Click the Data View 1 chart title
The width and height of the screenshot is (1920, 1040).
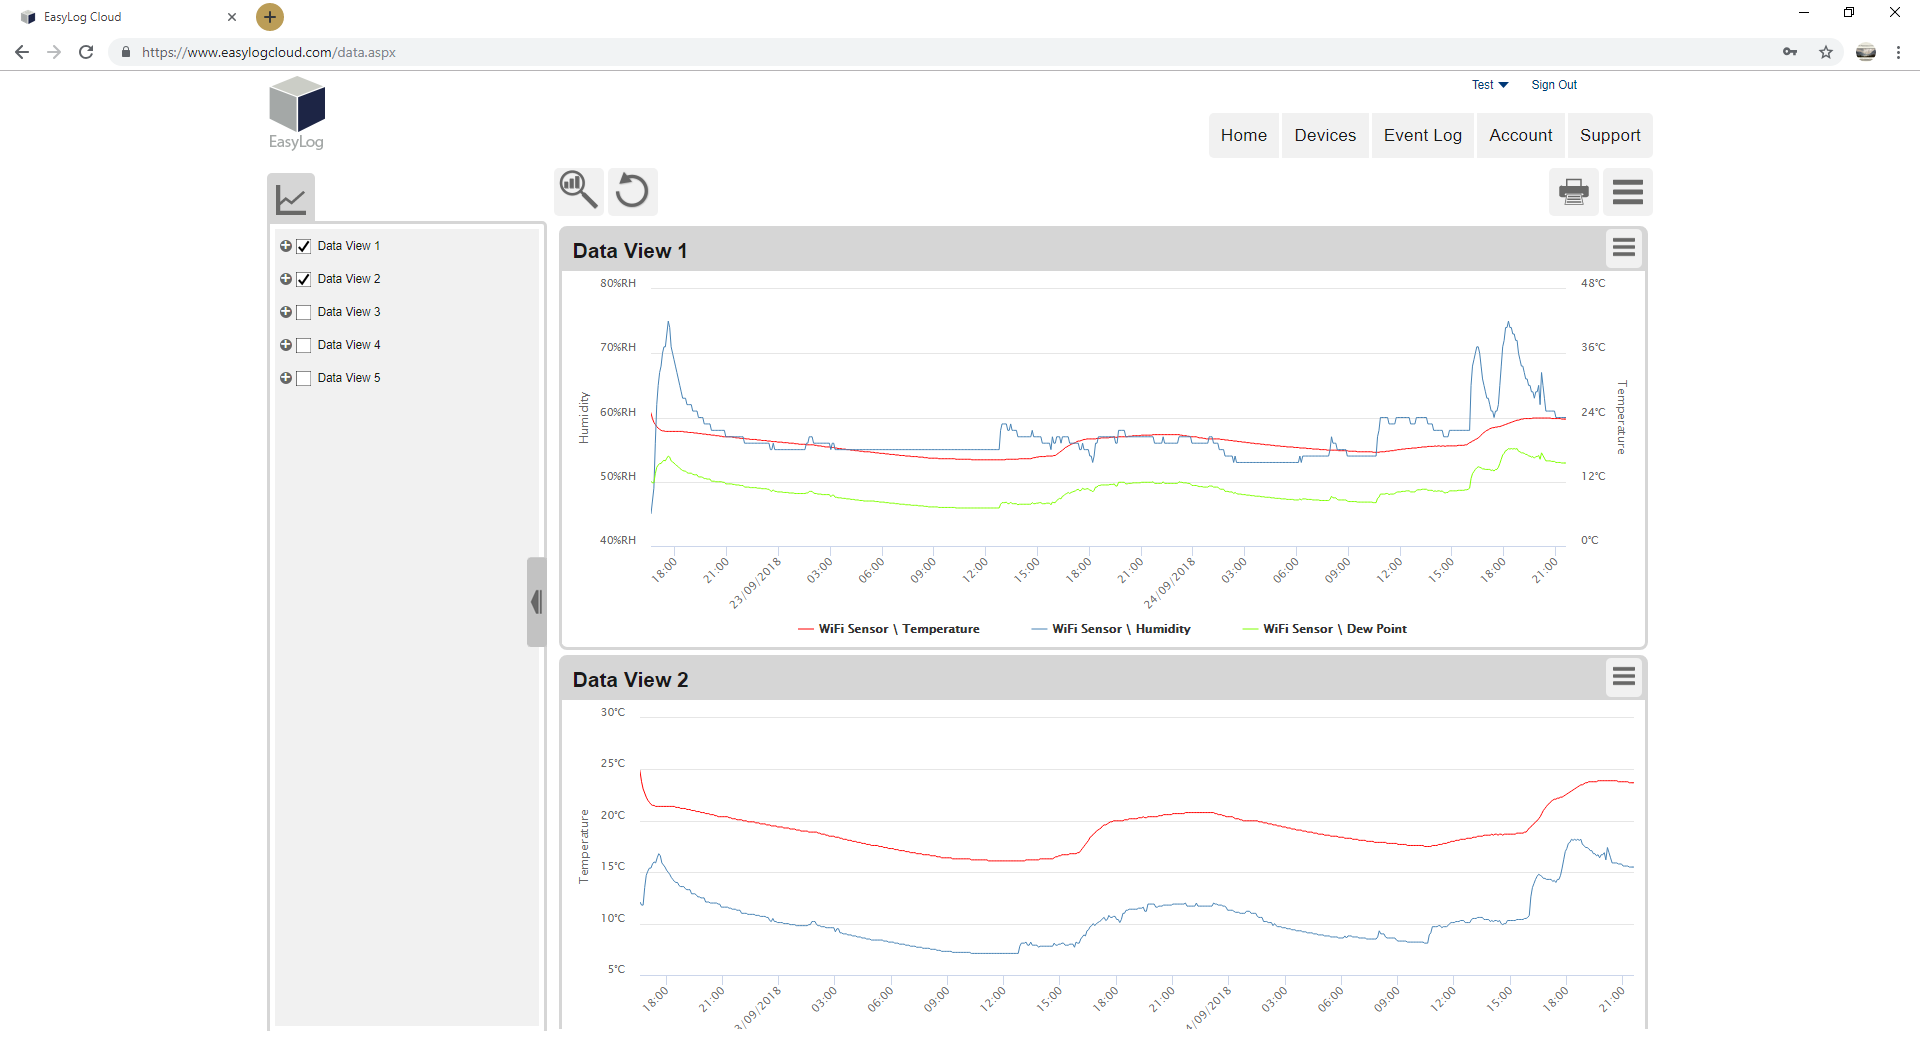(x=630, y=251)
